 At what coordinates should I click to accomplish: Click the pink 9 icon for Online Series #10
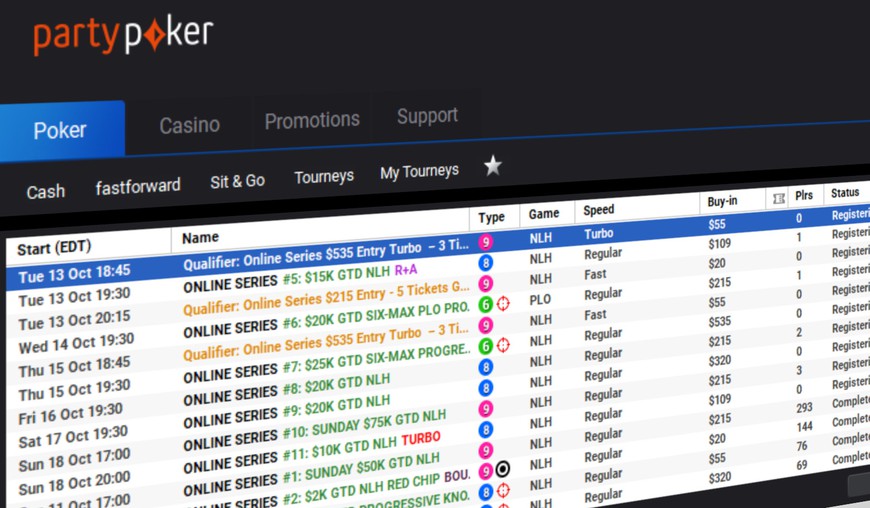(x=485, y=409)
